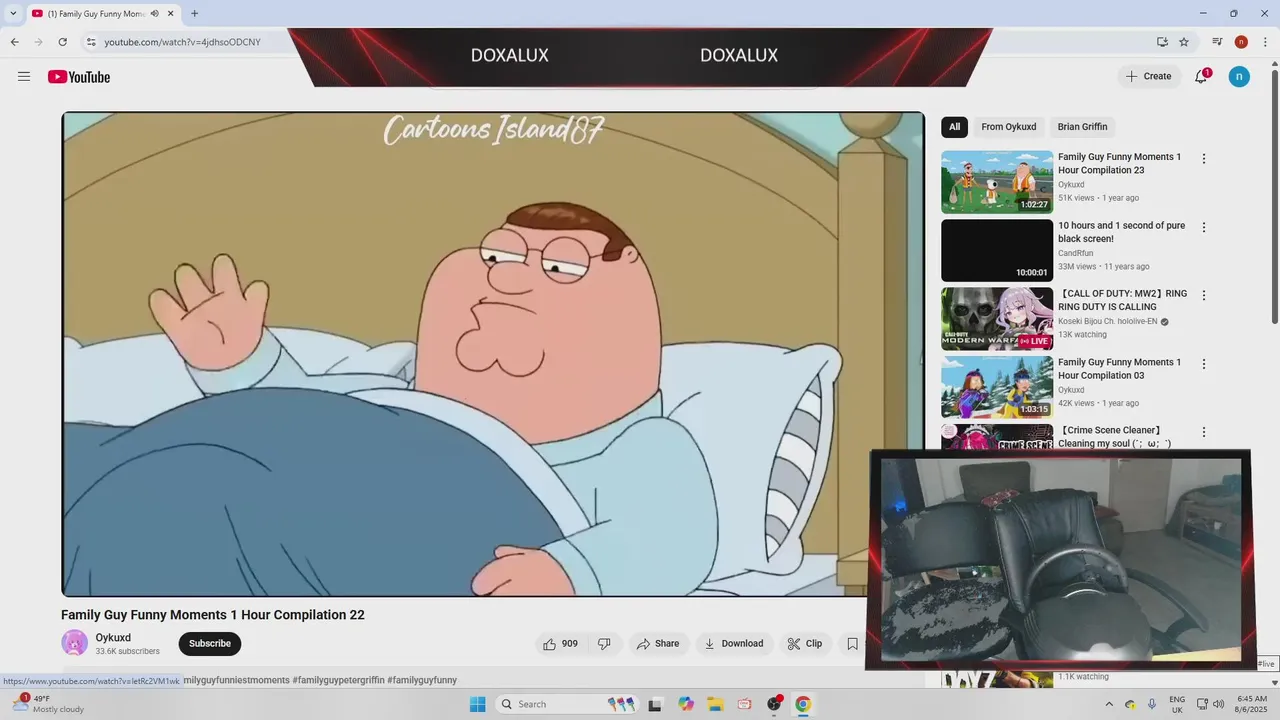Screen dimensions: 1280x720
Task: Subscribe to Oykuxd
Action: click(210, 644)
